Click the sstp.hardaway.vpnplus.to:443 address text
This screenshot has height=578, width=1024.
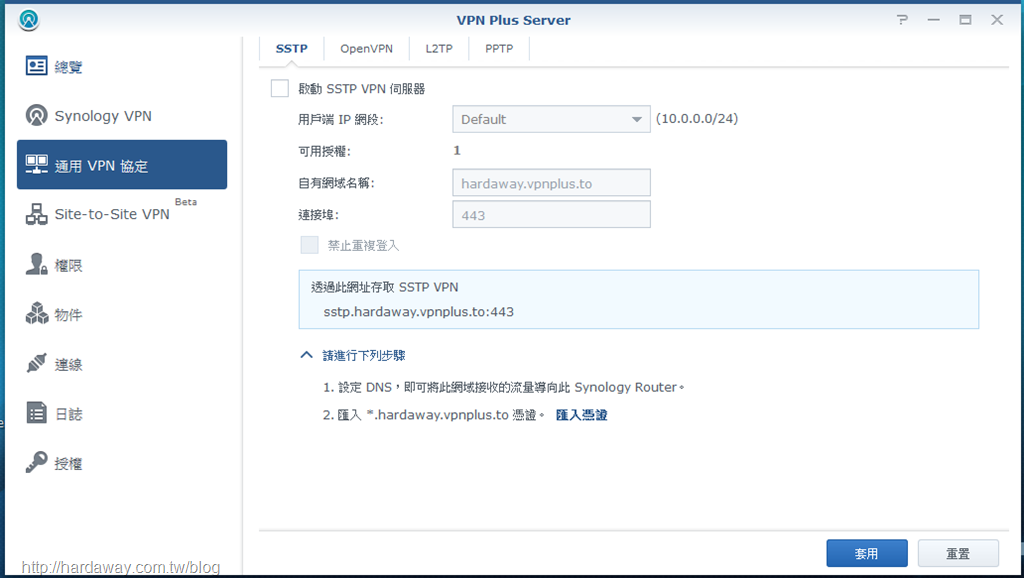pos(419,312)
